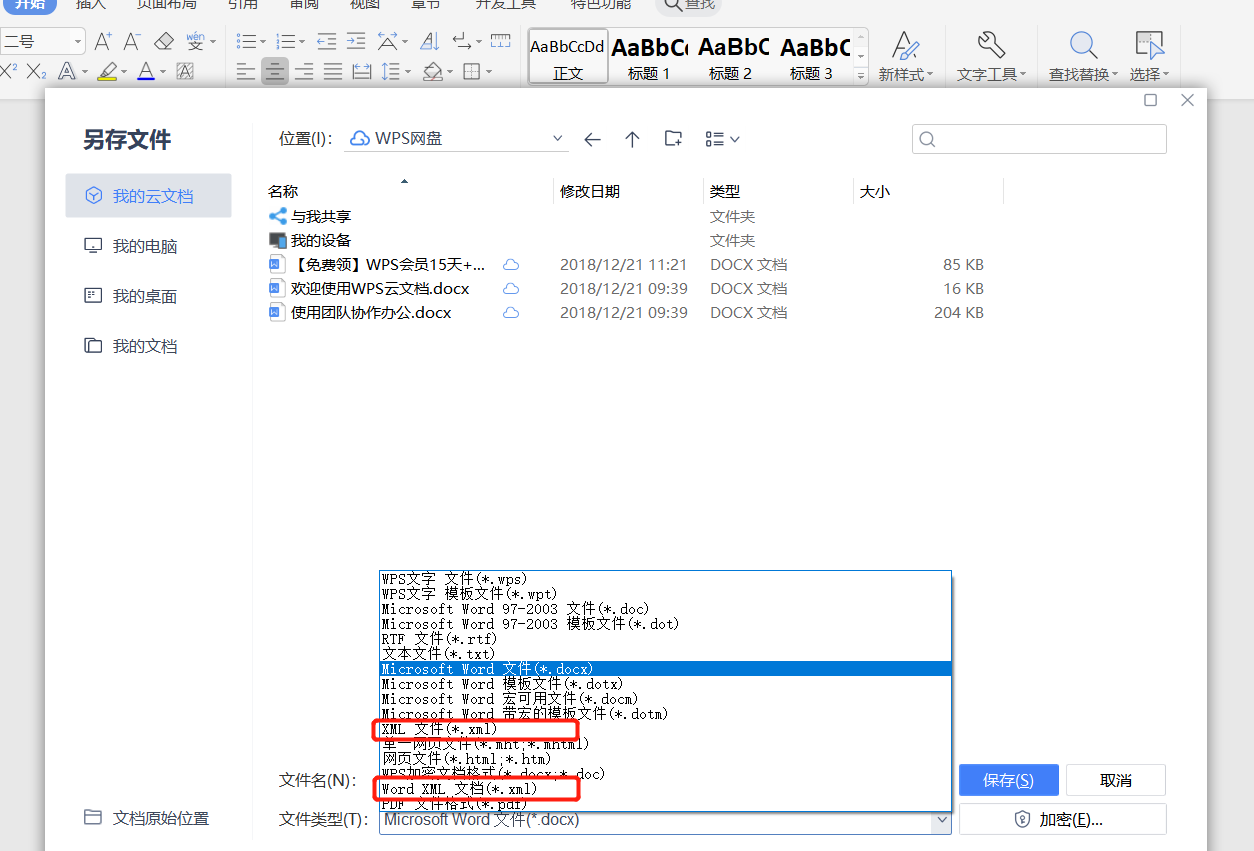Apply bulleted list formatting
This screenshot has height=851, width=1254.
pyautogui.click(x=246, y=41)
